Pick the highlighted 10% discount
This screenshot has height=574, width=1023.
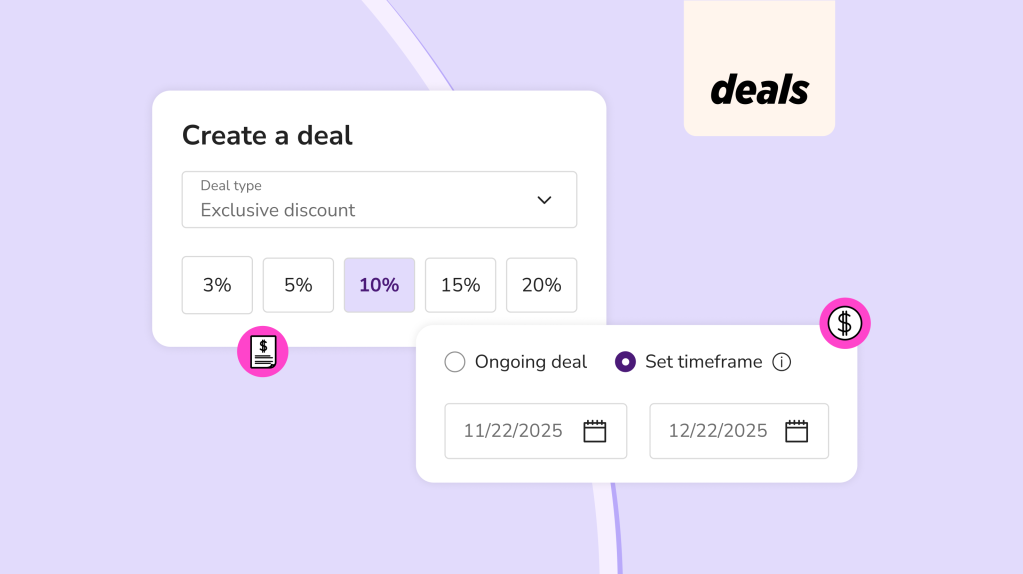coord(379,285)
